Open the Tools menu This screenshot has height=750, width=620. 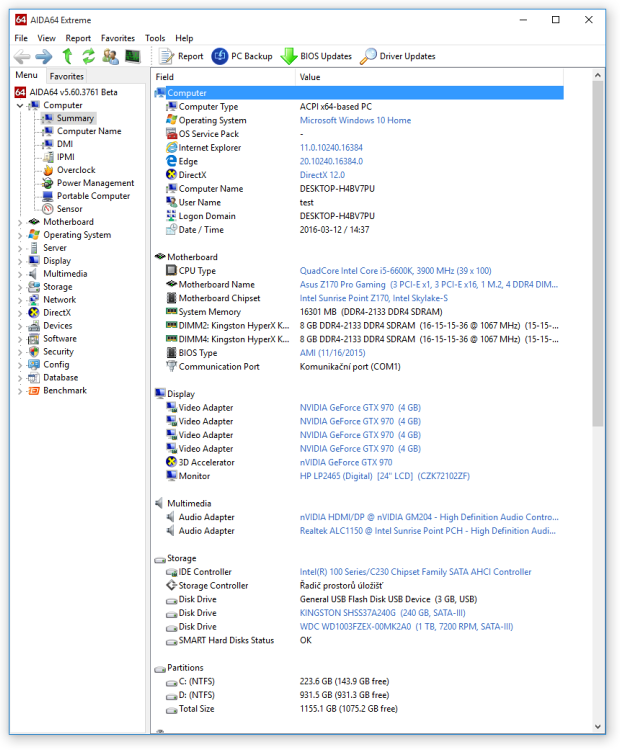click(154, 38)
